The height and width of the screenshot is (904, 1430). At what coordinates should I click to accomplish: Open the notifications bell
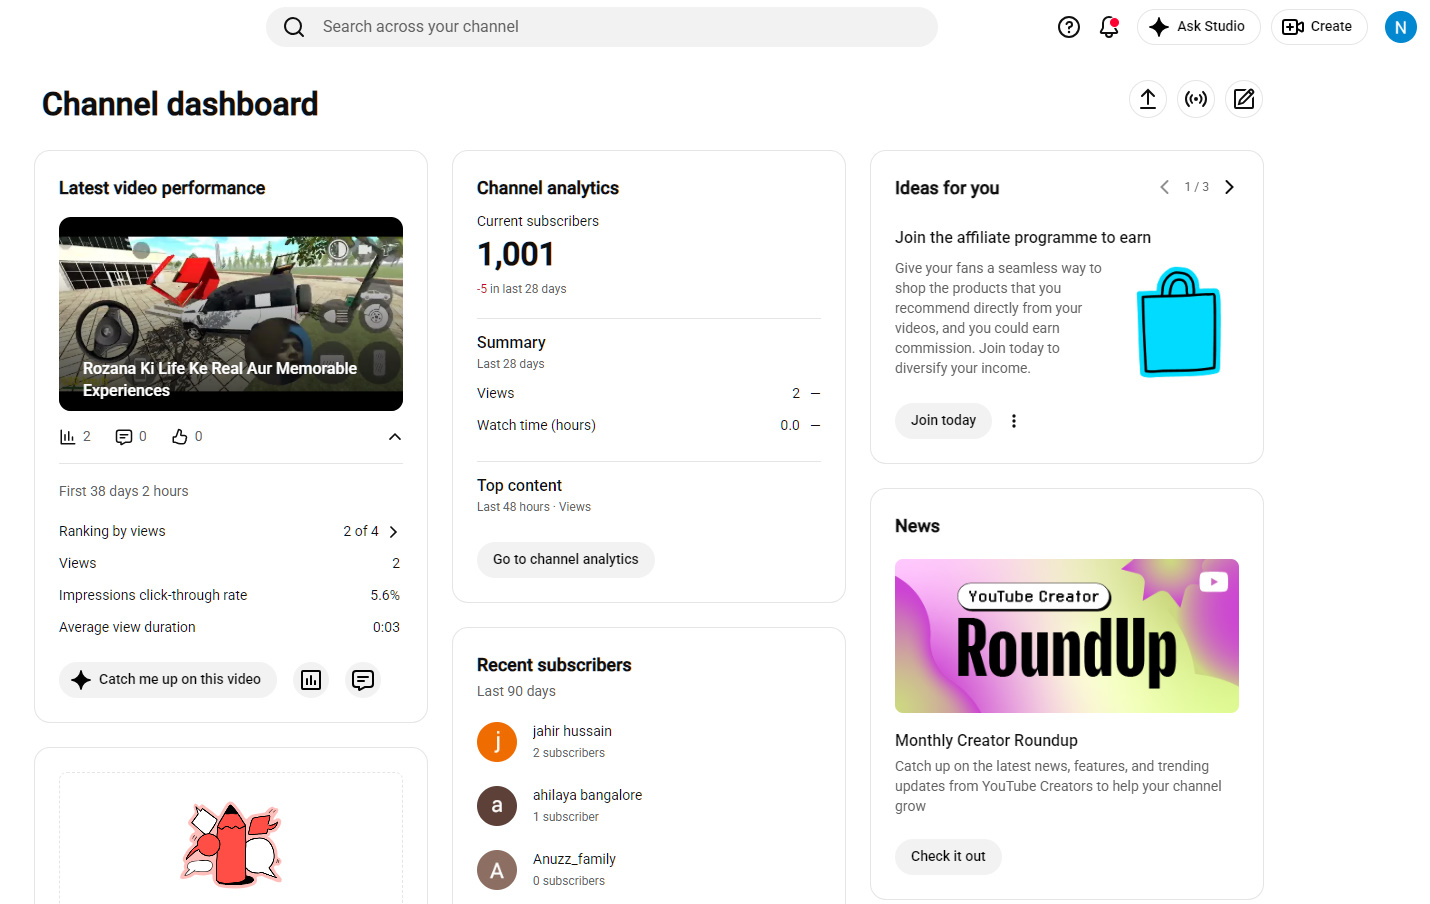point(1109,27)
